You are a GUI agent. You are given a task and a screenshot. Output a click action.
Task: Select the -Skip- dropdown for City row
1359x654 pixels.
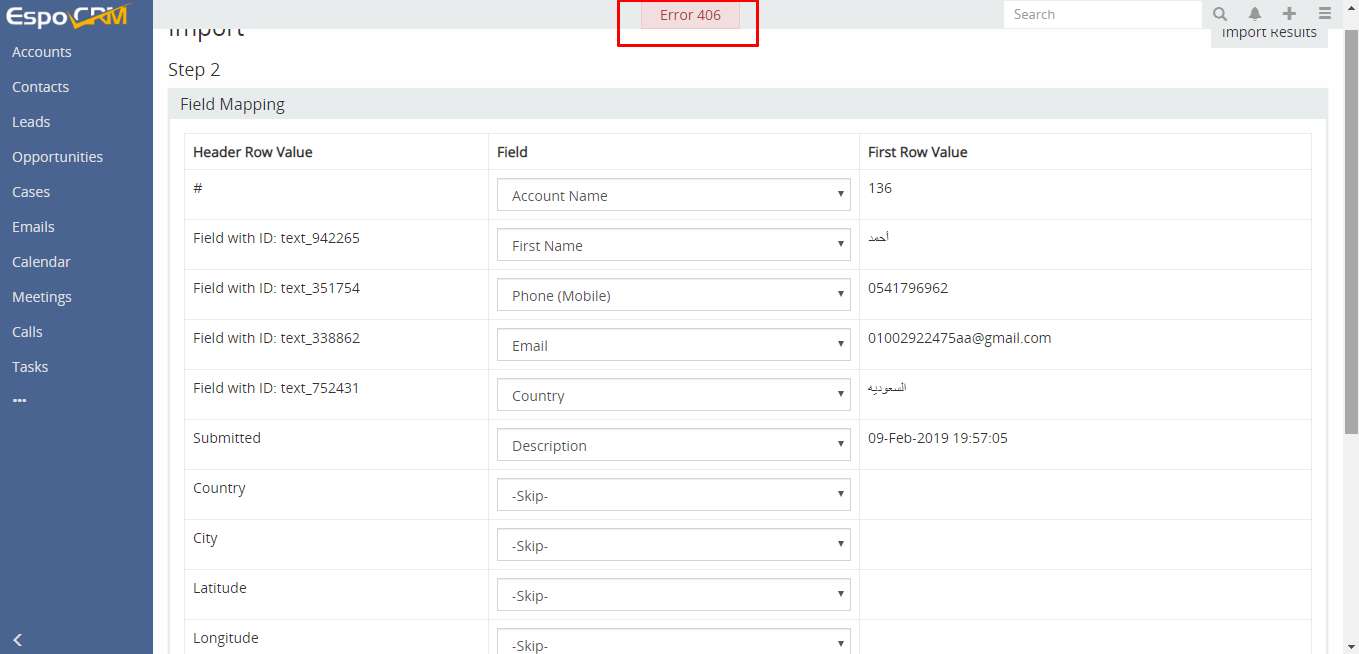[x=673, y=546]
